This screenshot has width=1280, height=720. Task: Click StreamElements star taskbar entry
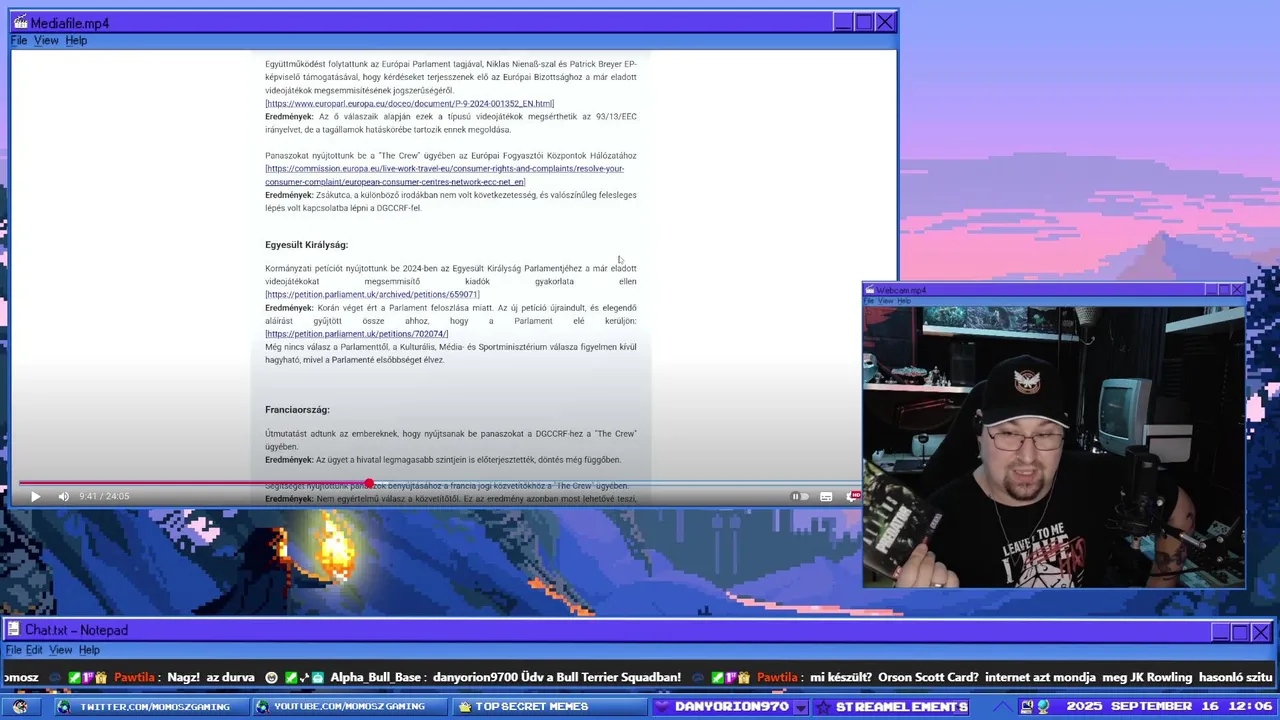(x=891, y=707)
